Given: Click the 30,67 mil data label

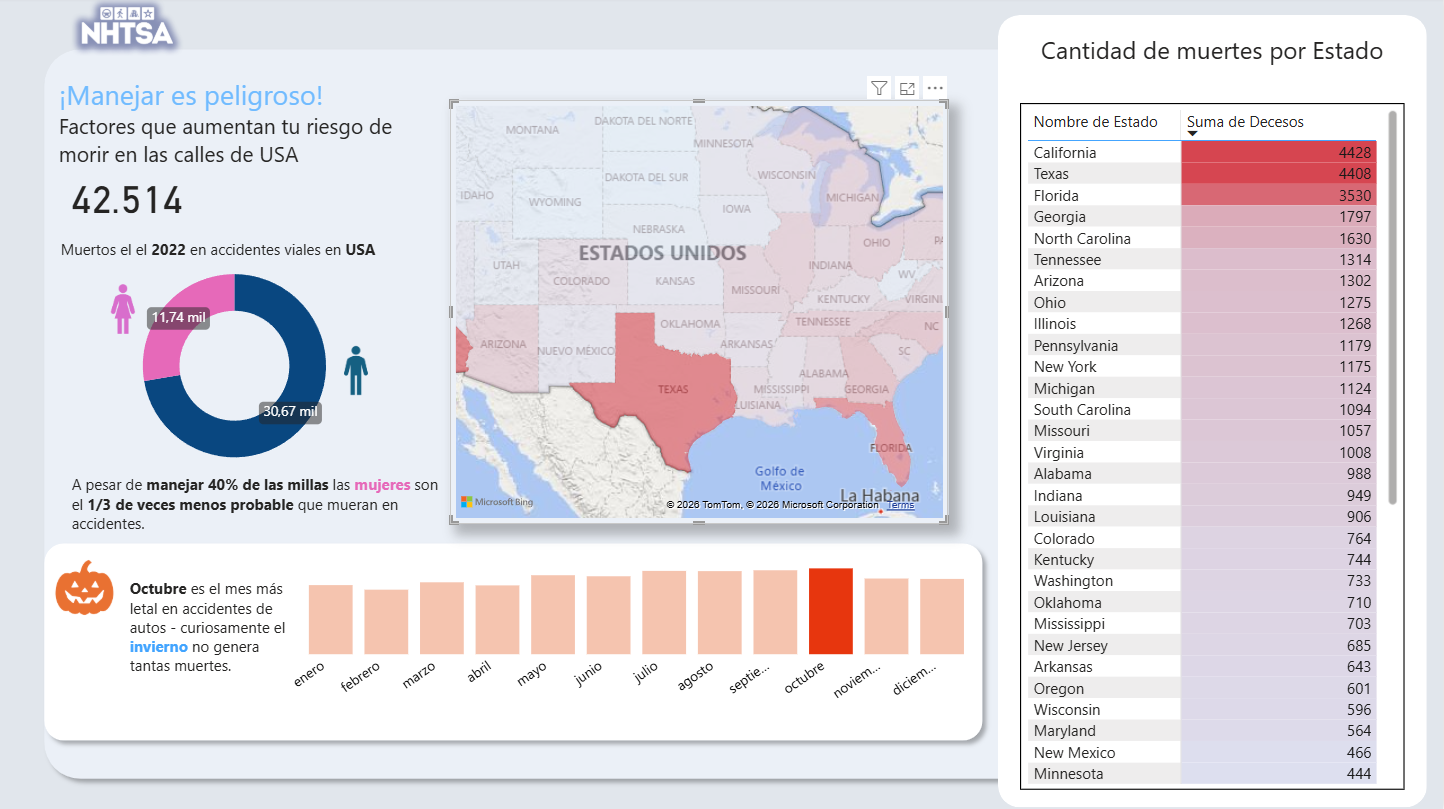Looking at the screenshot, I should [x=291, y=411].
